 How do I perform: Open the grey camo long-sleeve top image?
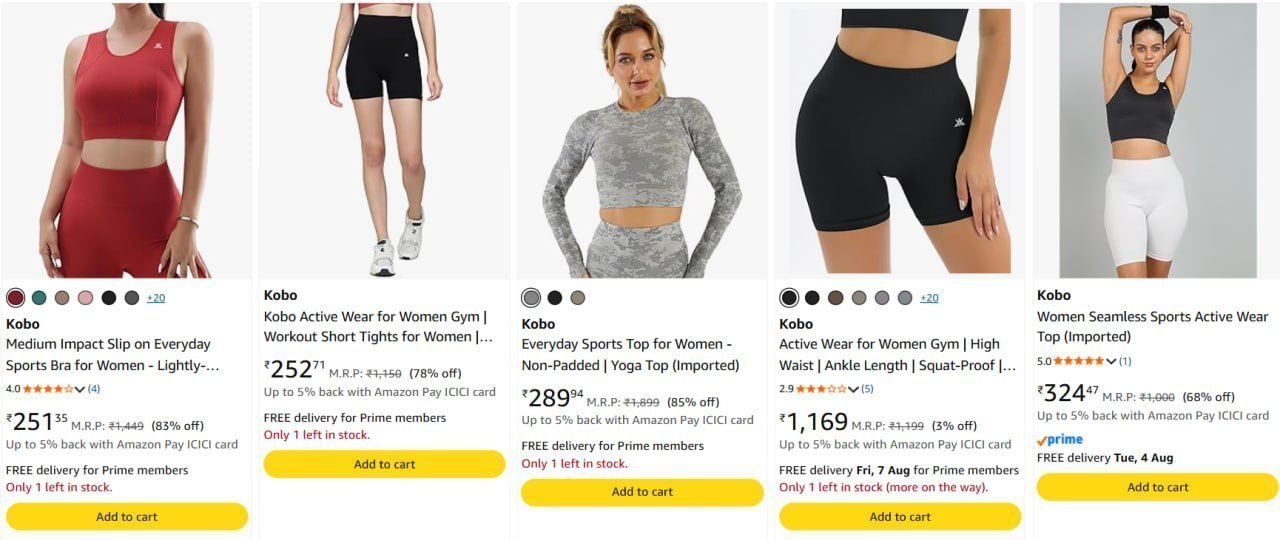coord(643,140)
